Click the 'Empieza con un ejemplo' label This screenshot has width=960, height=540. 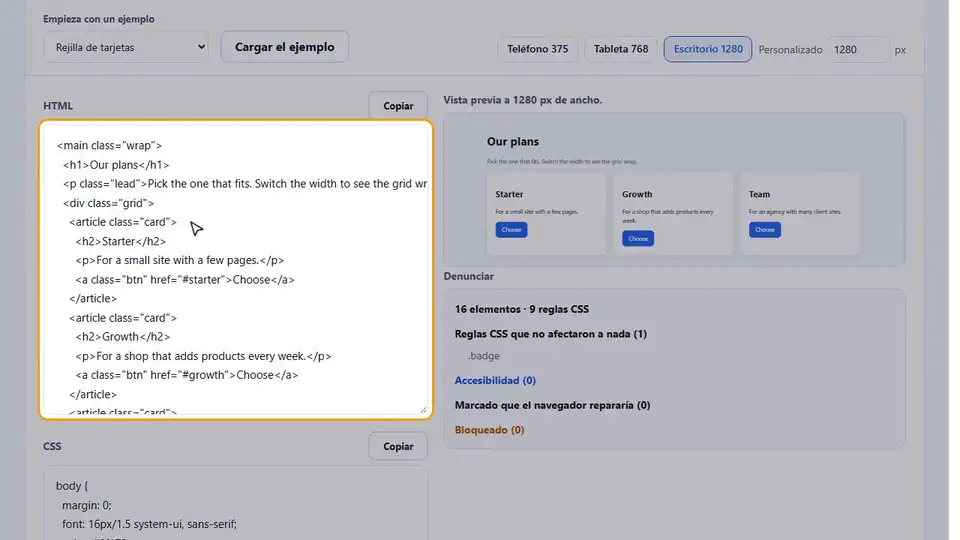pyautogui.click(x=99, y=19)
